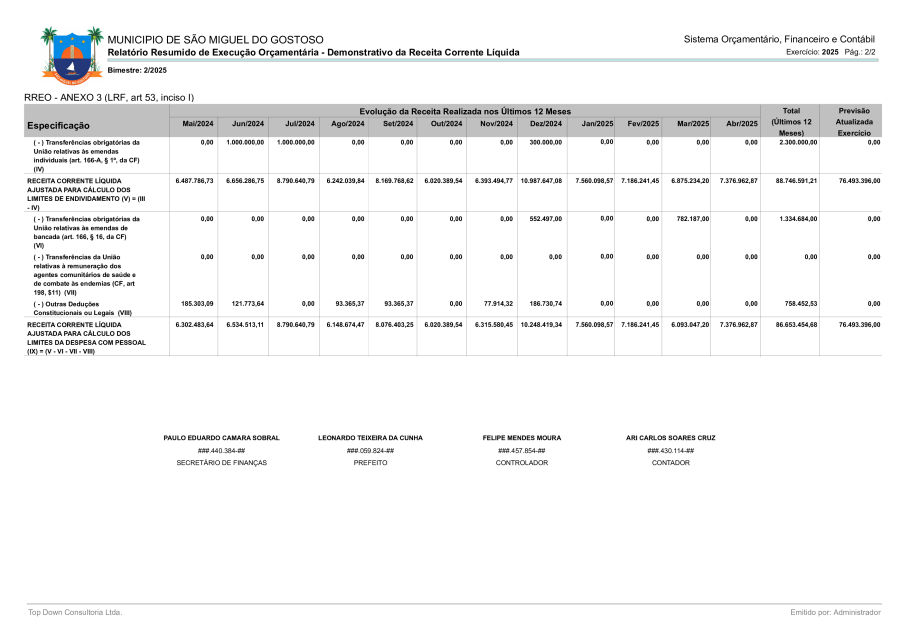900x637 pixels.
Task: Select the "Total (Últimos 12 Meses)" header
Action: (x=791, y=121)
